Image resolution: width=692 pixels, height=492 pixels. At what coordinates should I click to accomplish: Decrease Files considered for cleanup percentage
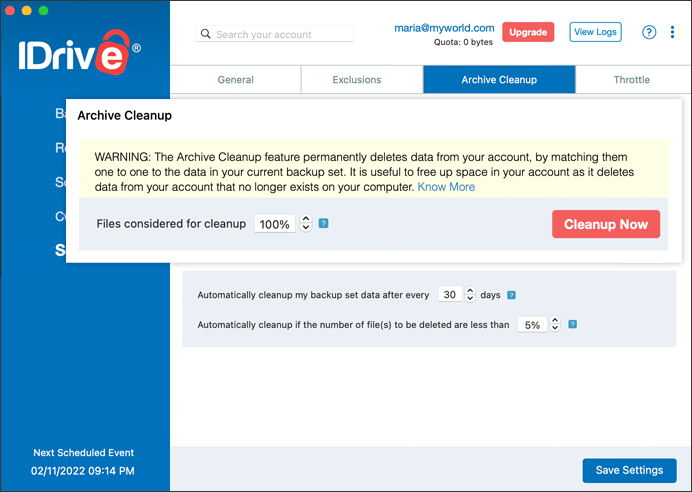click(x=306, y=227)
